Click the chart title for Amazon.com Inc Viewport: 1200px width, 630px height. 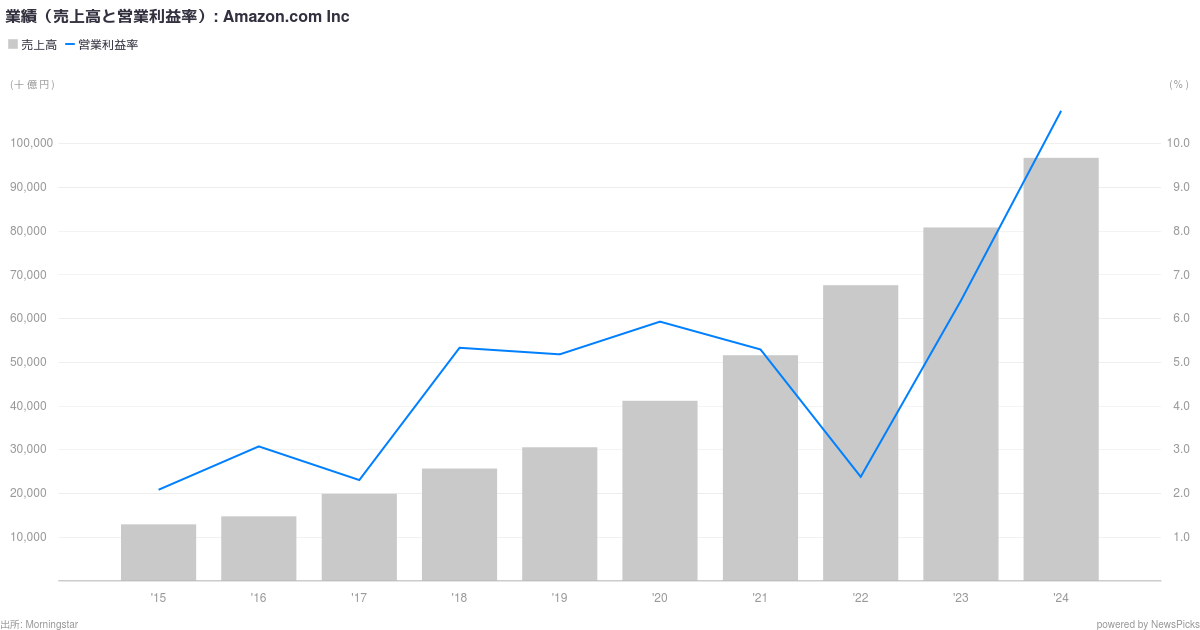(x=178, y=17)
